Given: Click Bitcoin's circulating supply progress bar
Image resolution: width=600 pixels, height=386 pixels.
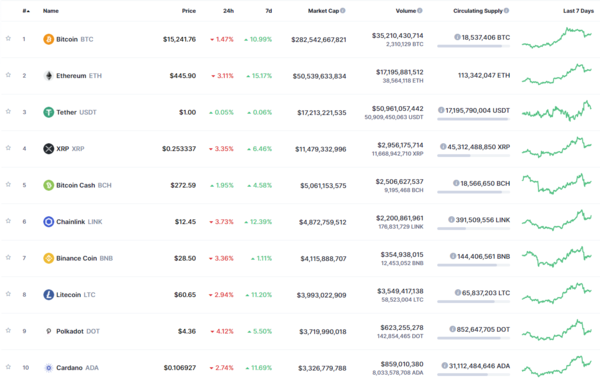Looking at the screenshot, I should pyautogui.click(x=474, y=46).
